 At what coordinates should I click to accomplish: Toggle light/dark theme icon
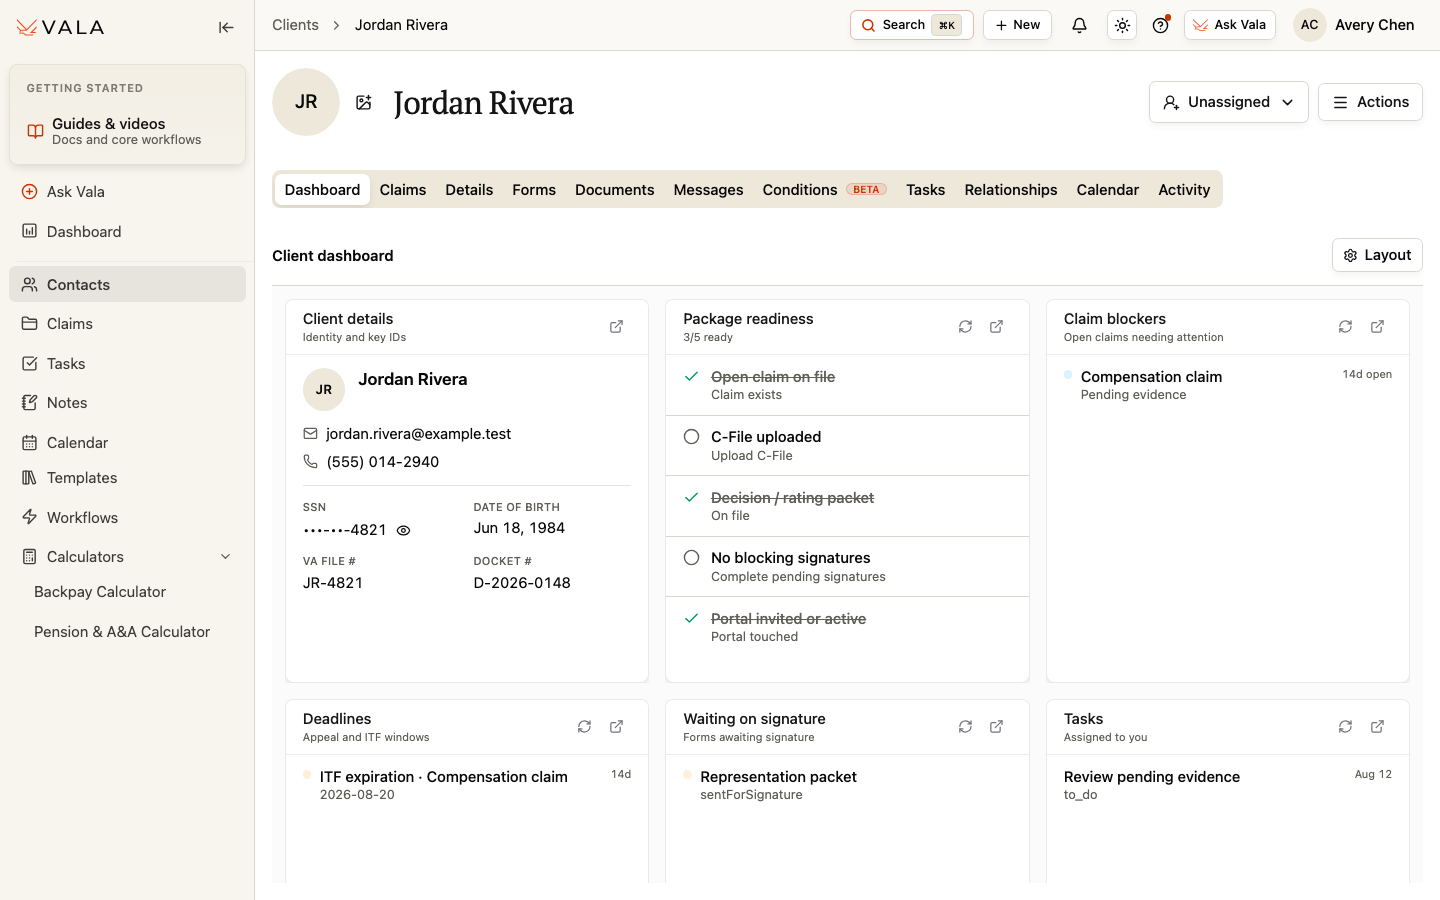(1122, 25)
